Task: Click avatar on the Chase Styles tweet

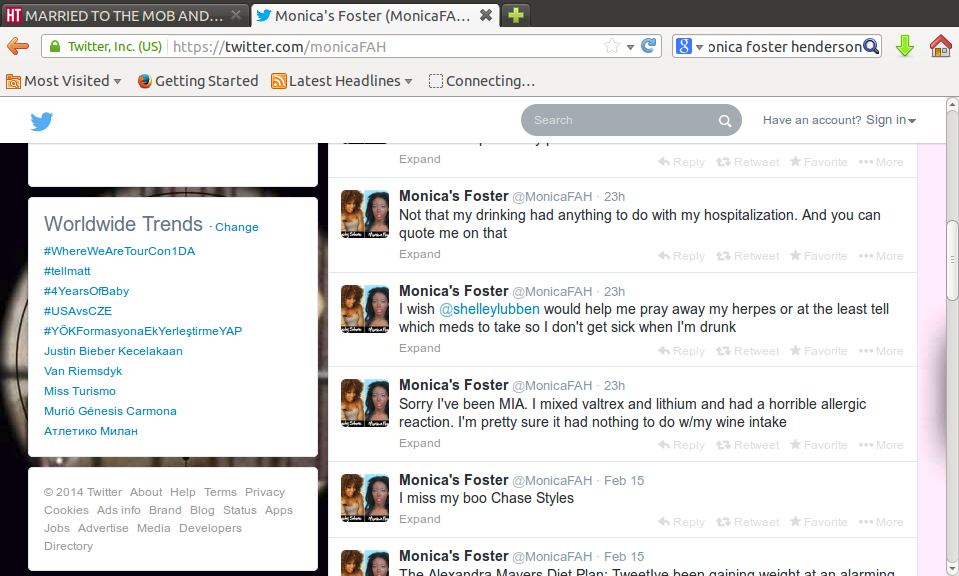Action: (365, 498)
